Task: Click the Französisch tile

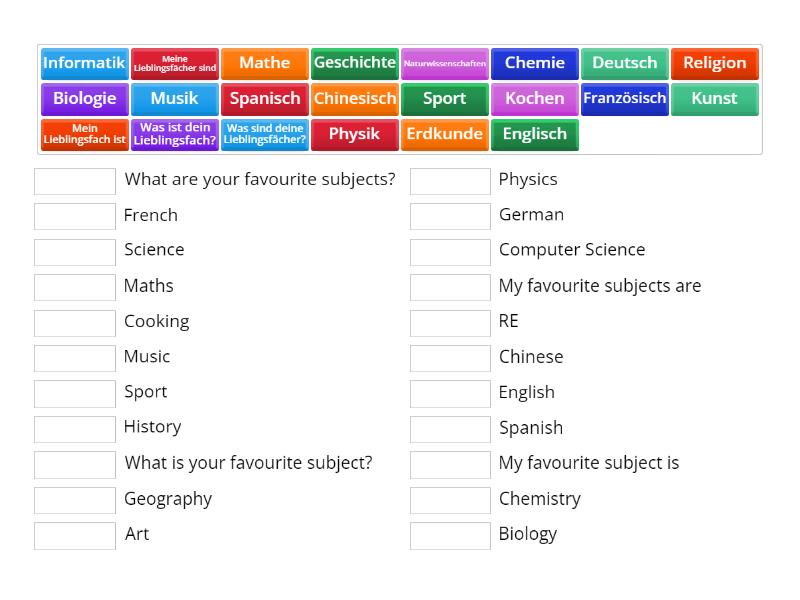Action: (625, 99)
